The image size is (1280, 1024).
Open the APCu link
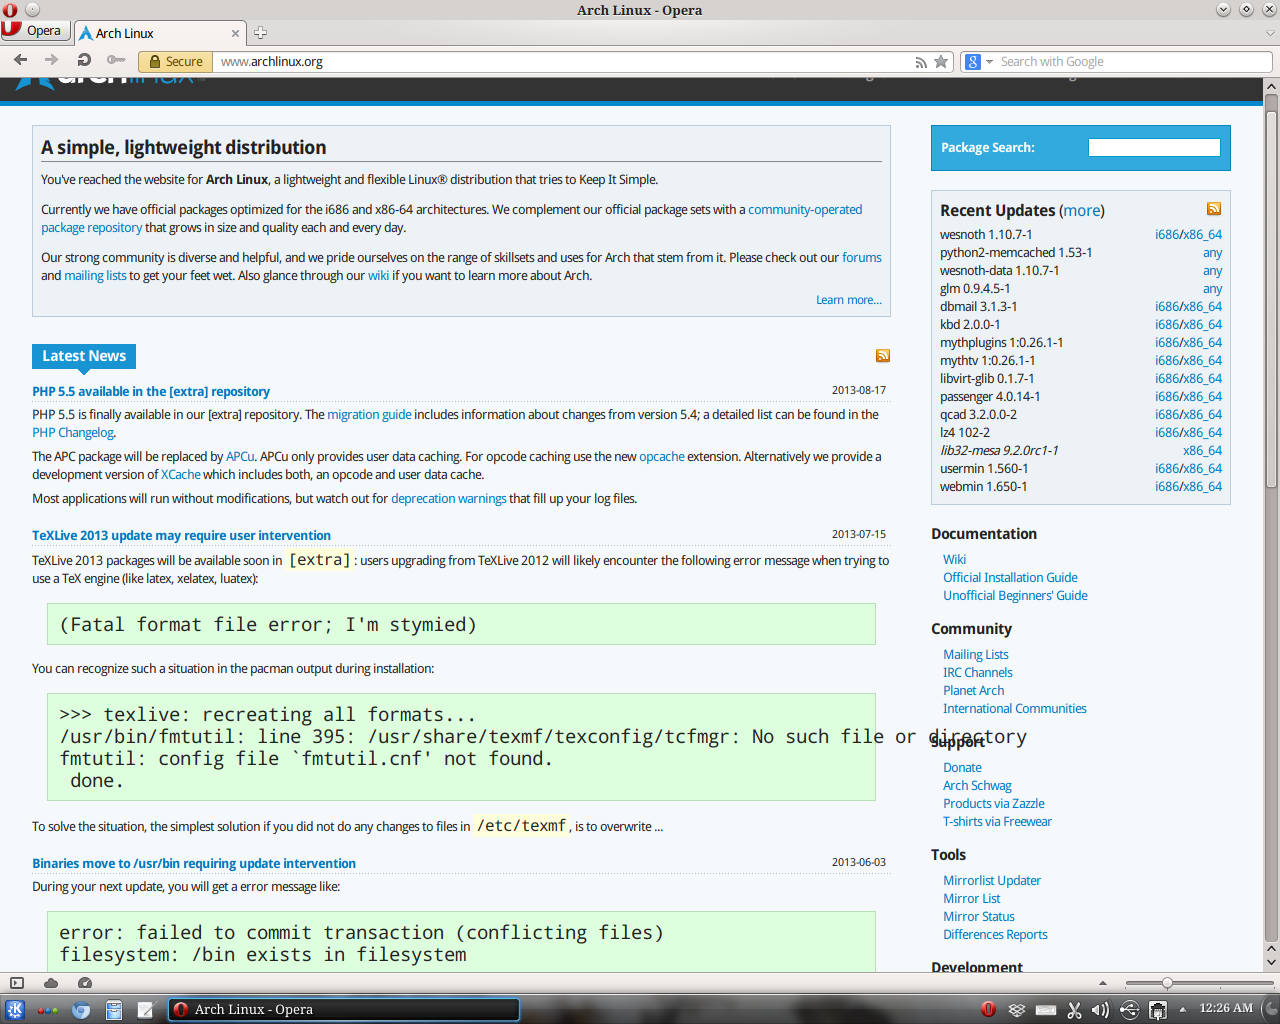click(x=240, y=456)
